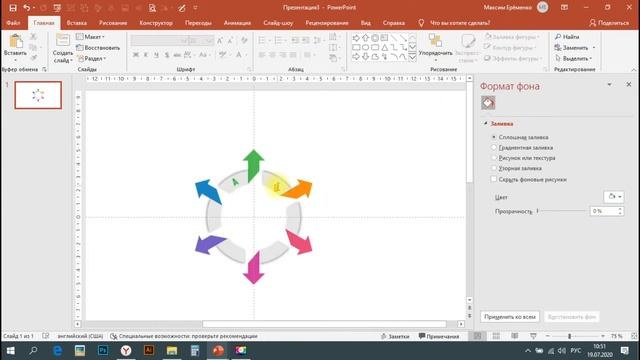
Task: Select the orange arrow shape on slide
Action: point(298,189)
